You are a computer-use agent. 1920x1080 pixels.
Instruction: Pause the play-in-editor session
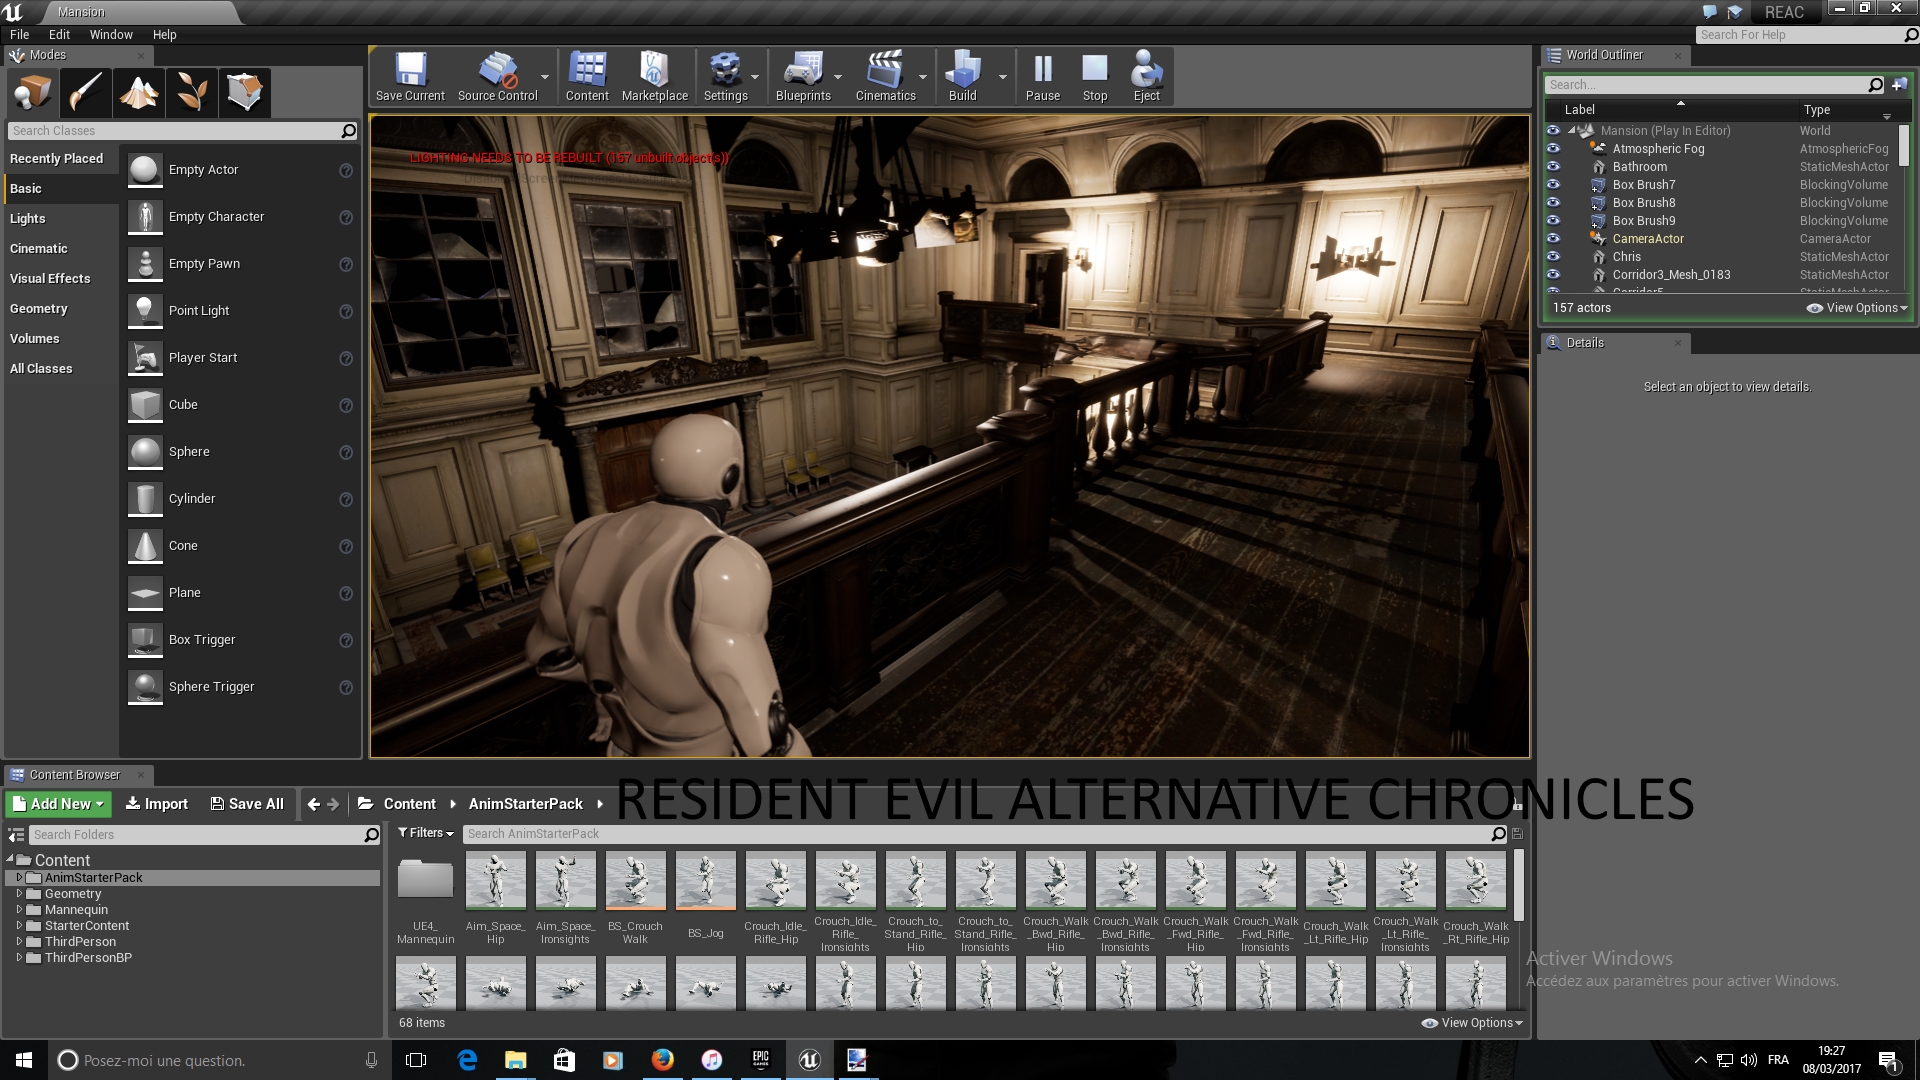1042,77
